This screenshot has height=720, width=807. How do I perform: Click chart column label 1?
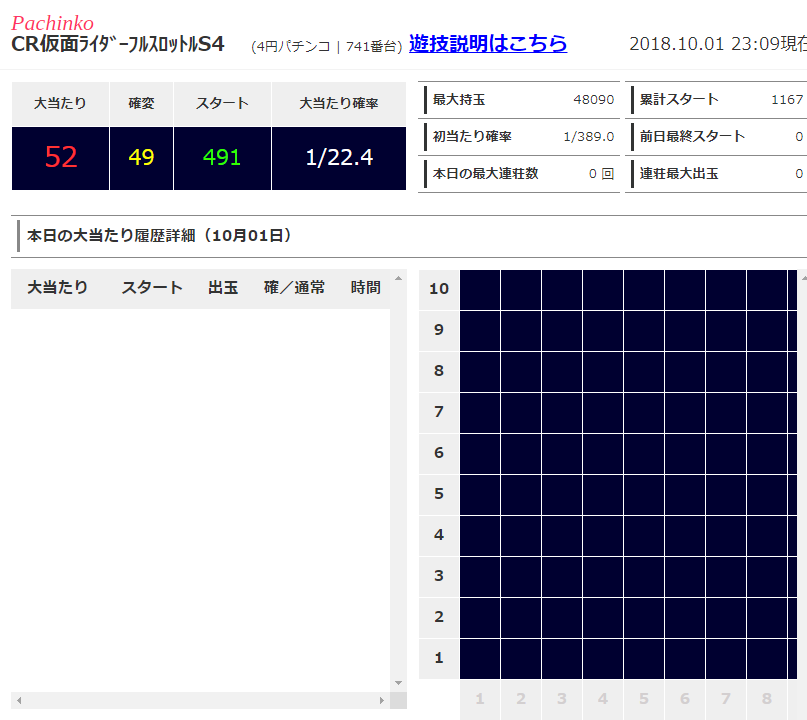(480, 699)
